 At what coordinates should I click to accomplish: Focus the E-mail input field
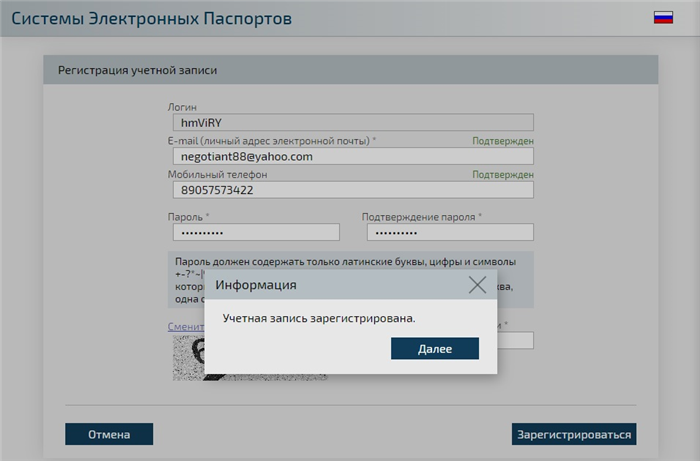pos(353,156)
